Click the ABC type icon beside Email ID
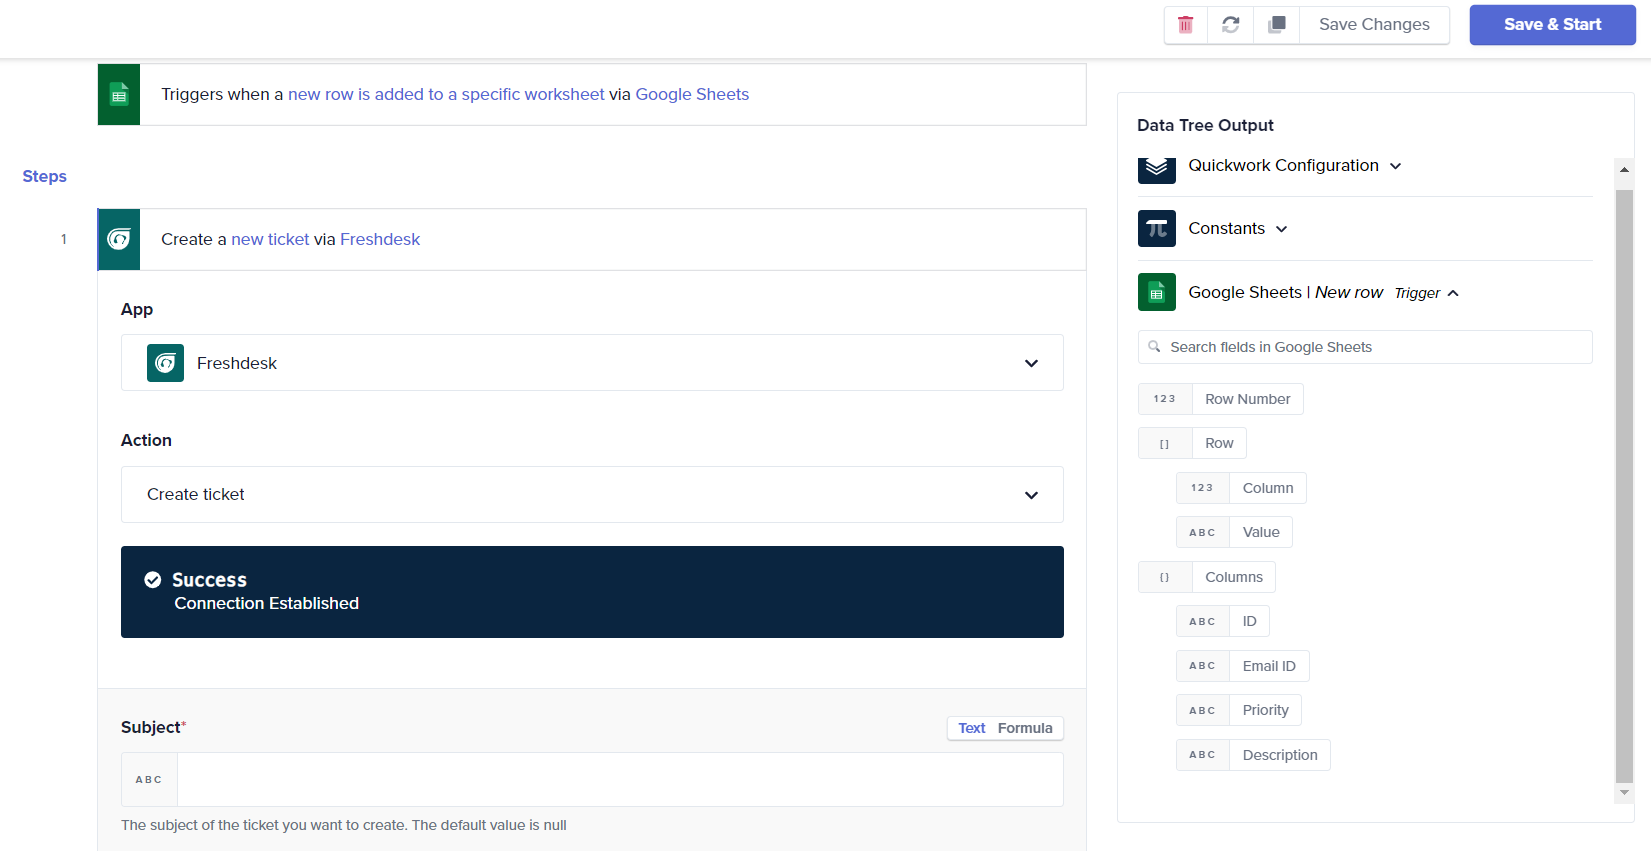This screenshot has width=1651, height=851. pos(1203,666)
